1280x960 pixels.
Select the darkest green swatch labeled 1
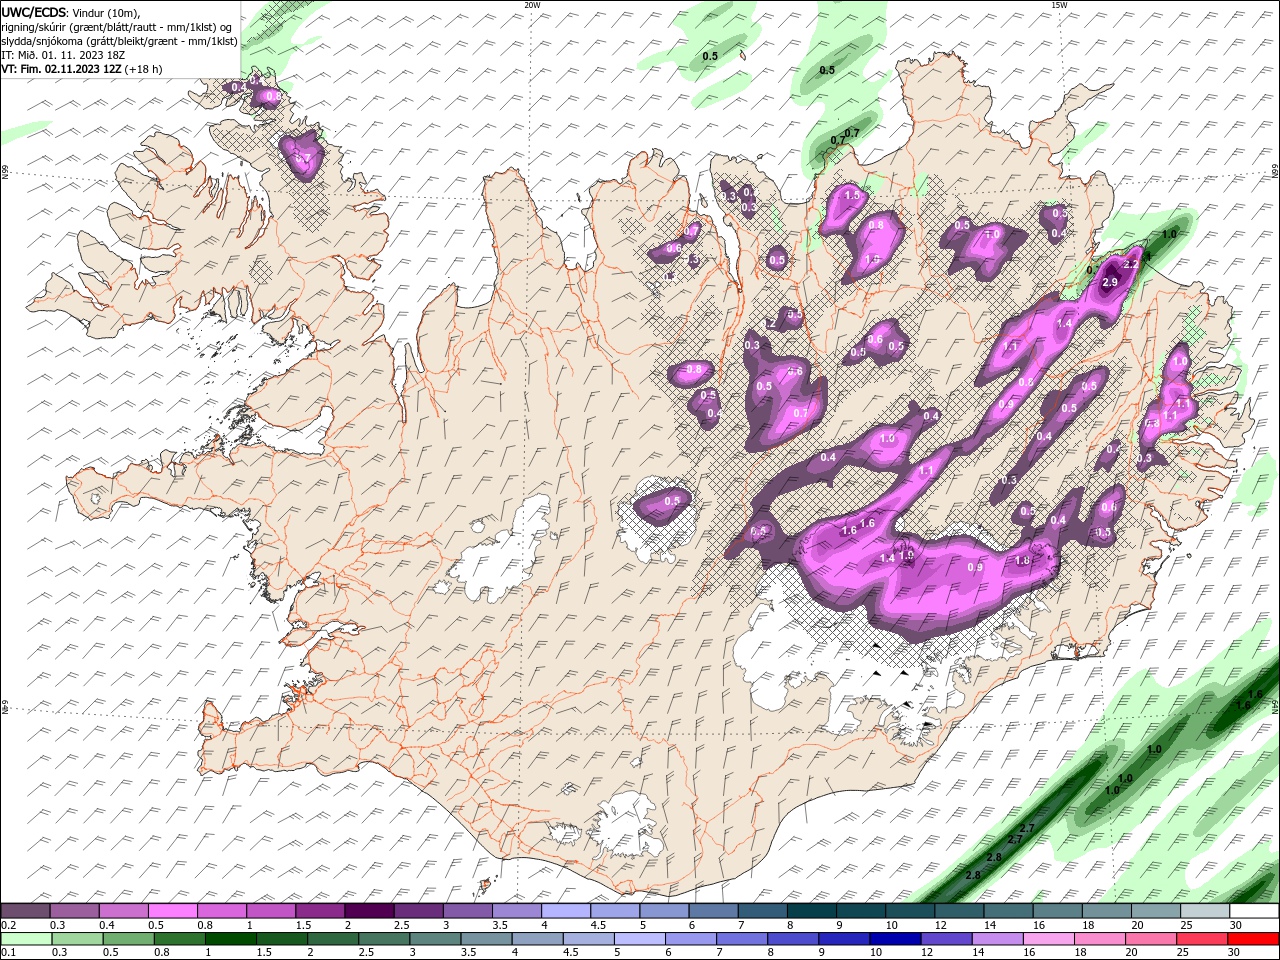tap(230, 939)
